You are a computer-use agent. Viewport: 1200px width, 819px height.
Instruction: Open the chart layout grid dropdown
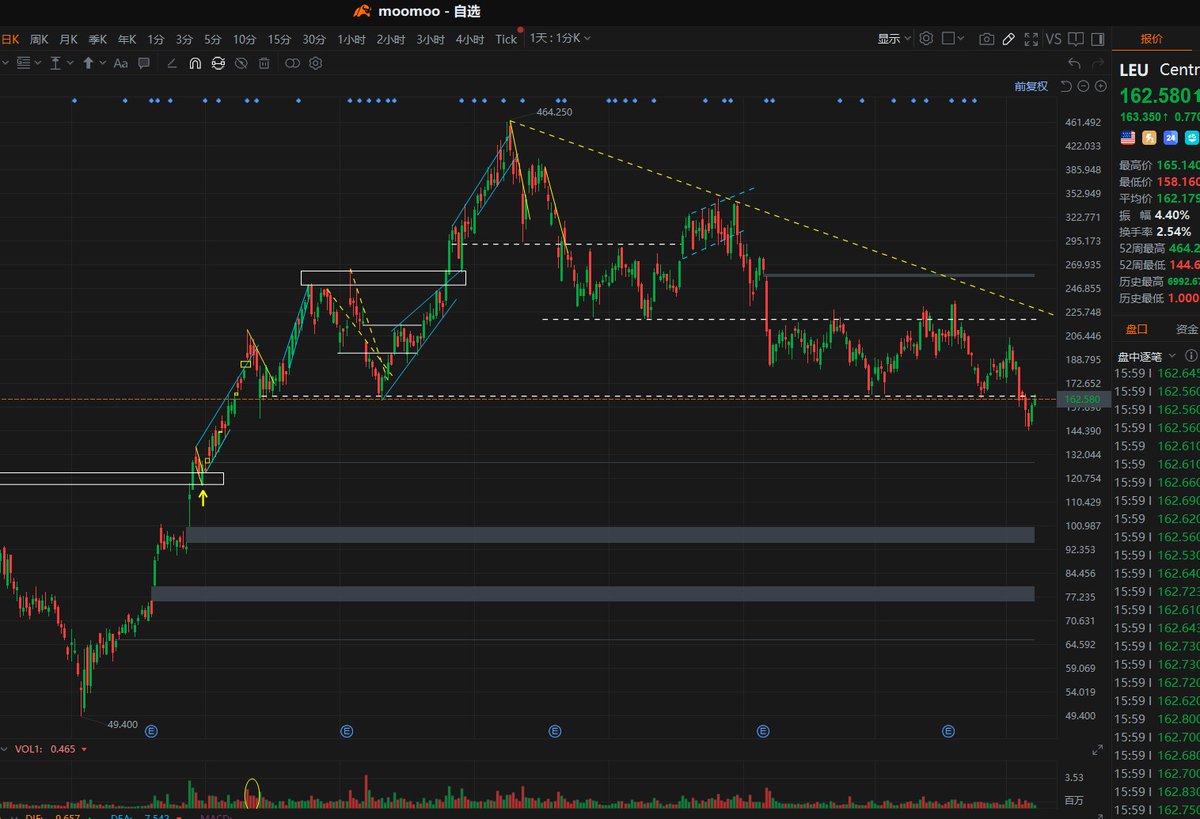point(953,38)
